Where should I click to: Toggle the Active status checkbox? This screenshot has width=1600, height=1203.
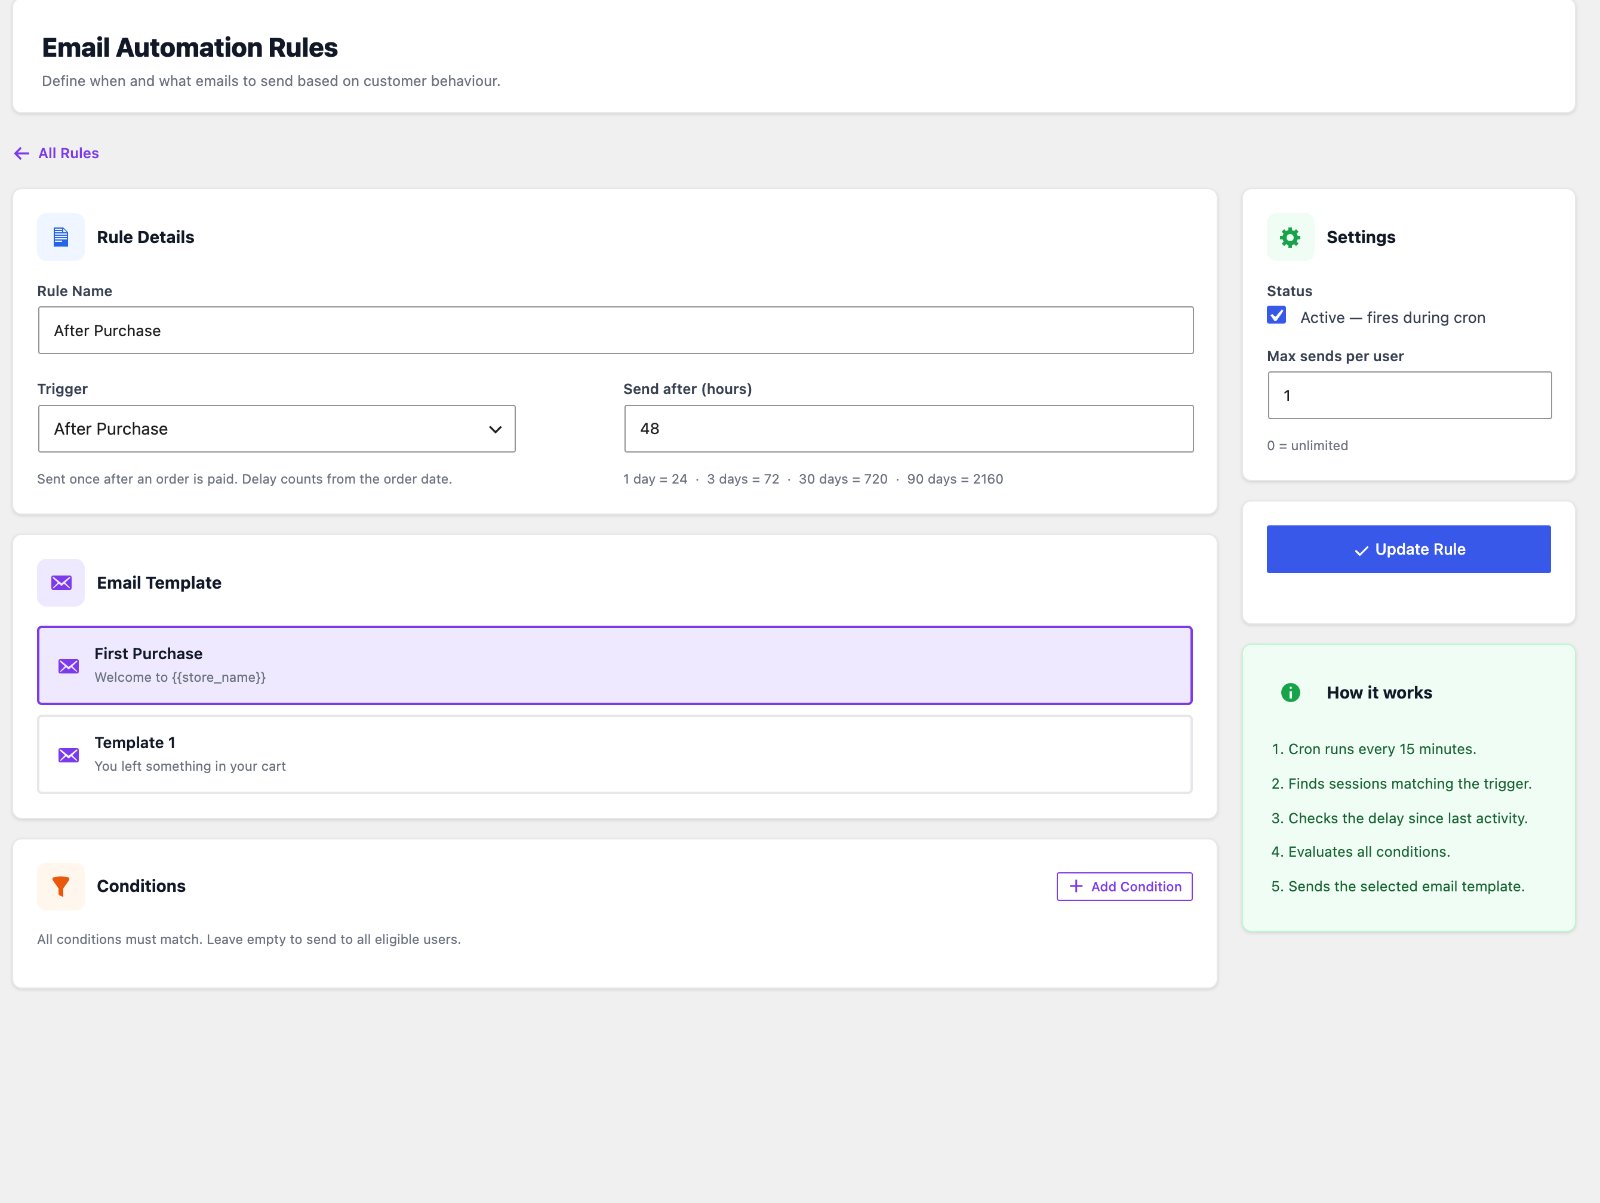tap(1277, 316)
